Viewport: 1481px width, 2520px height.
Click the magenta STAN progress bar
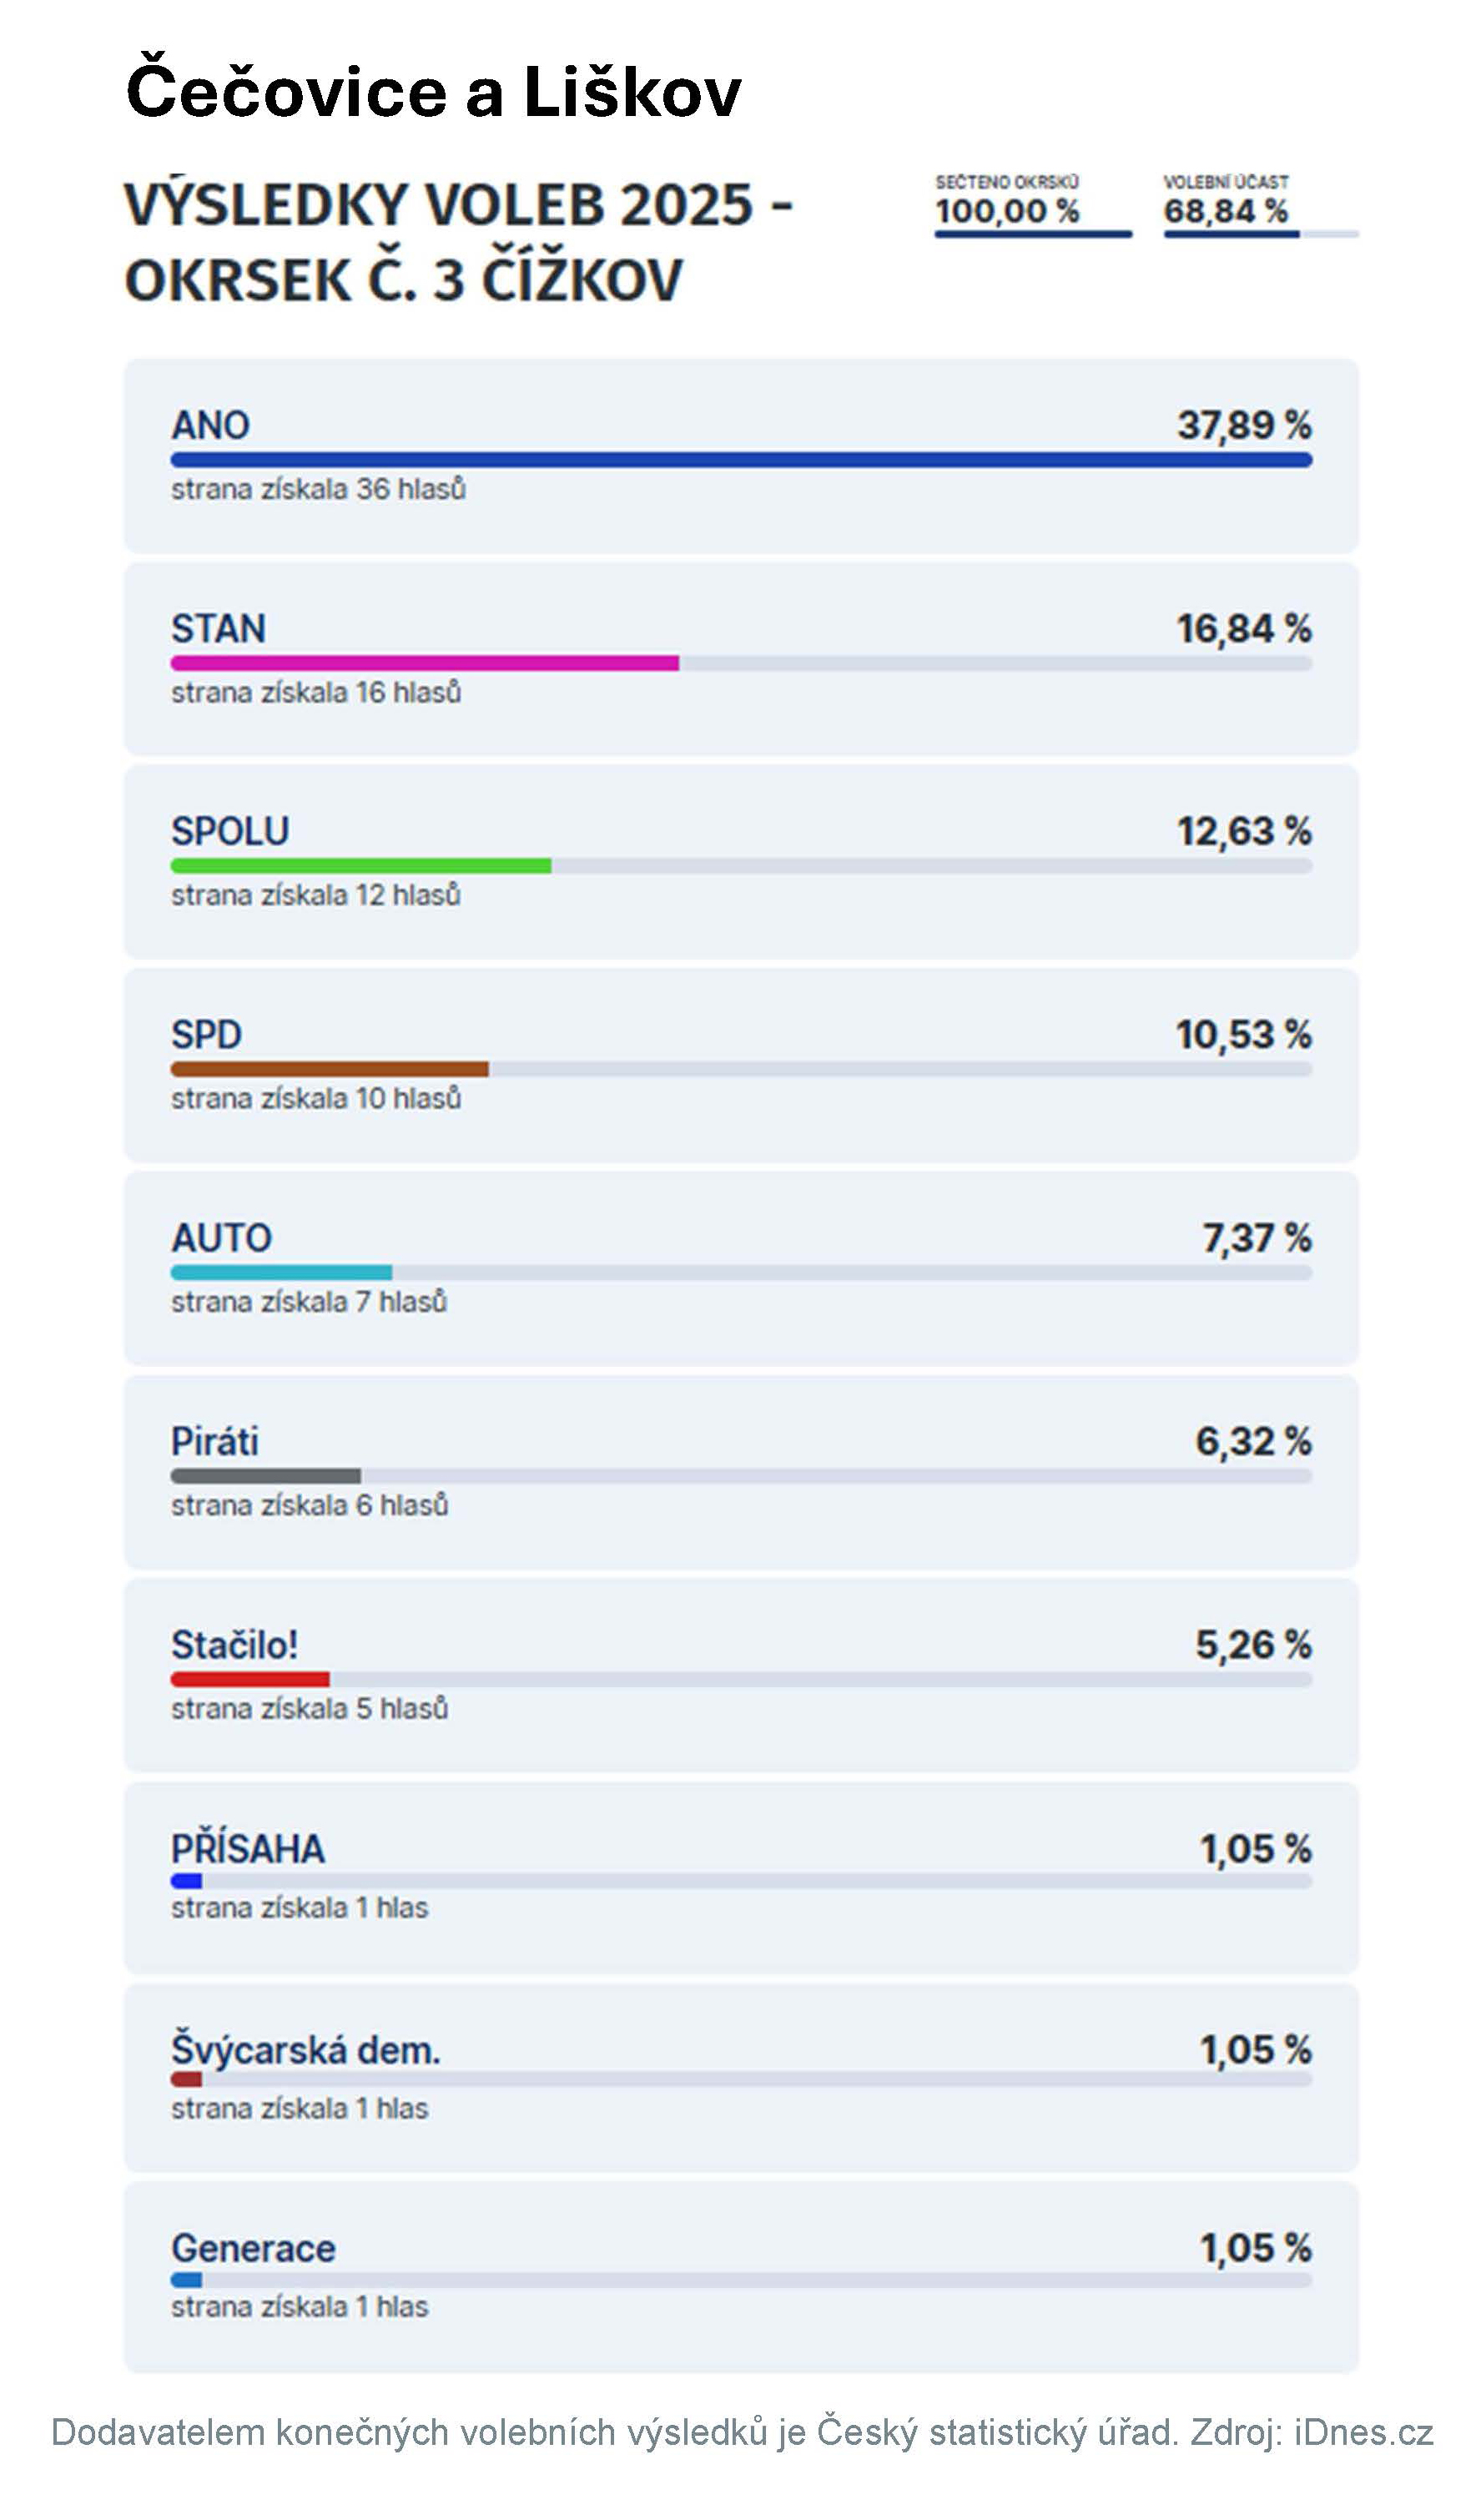424,663
